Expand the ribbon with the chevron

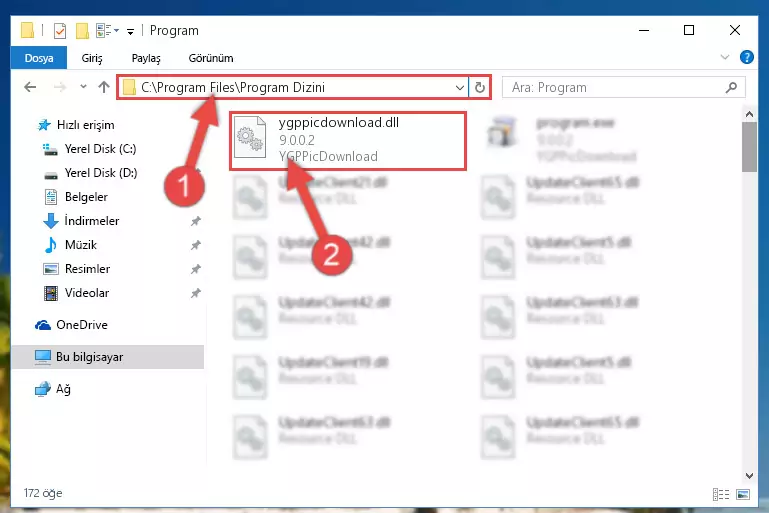point(724,57)
